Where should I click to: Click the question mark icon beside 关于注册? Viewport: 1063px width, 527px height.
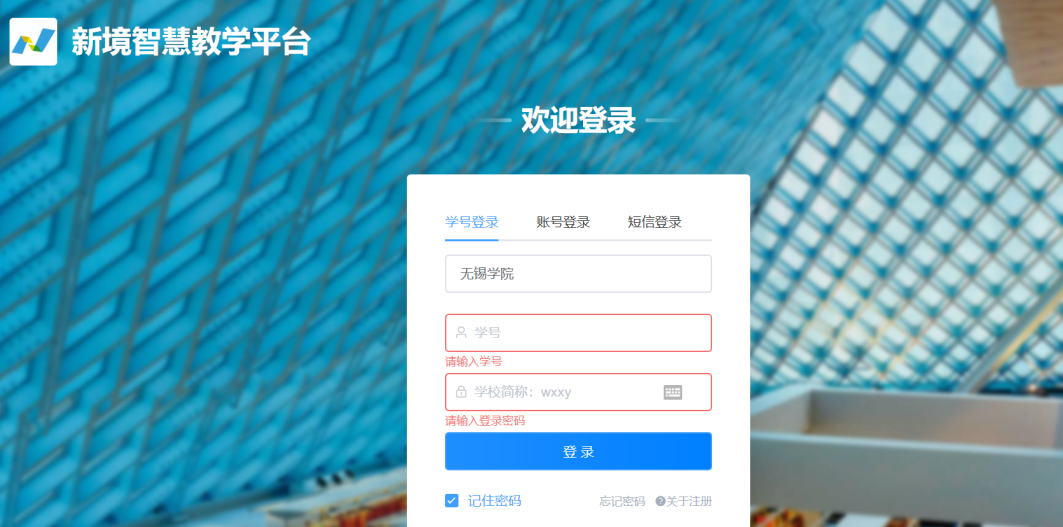tap(660, 501)
